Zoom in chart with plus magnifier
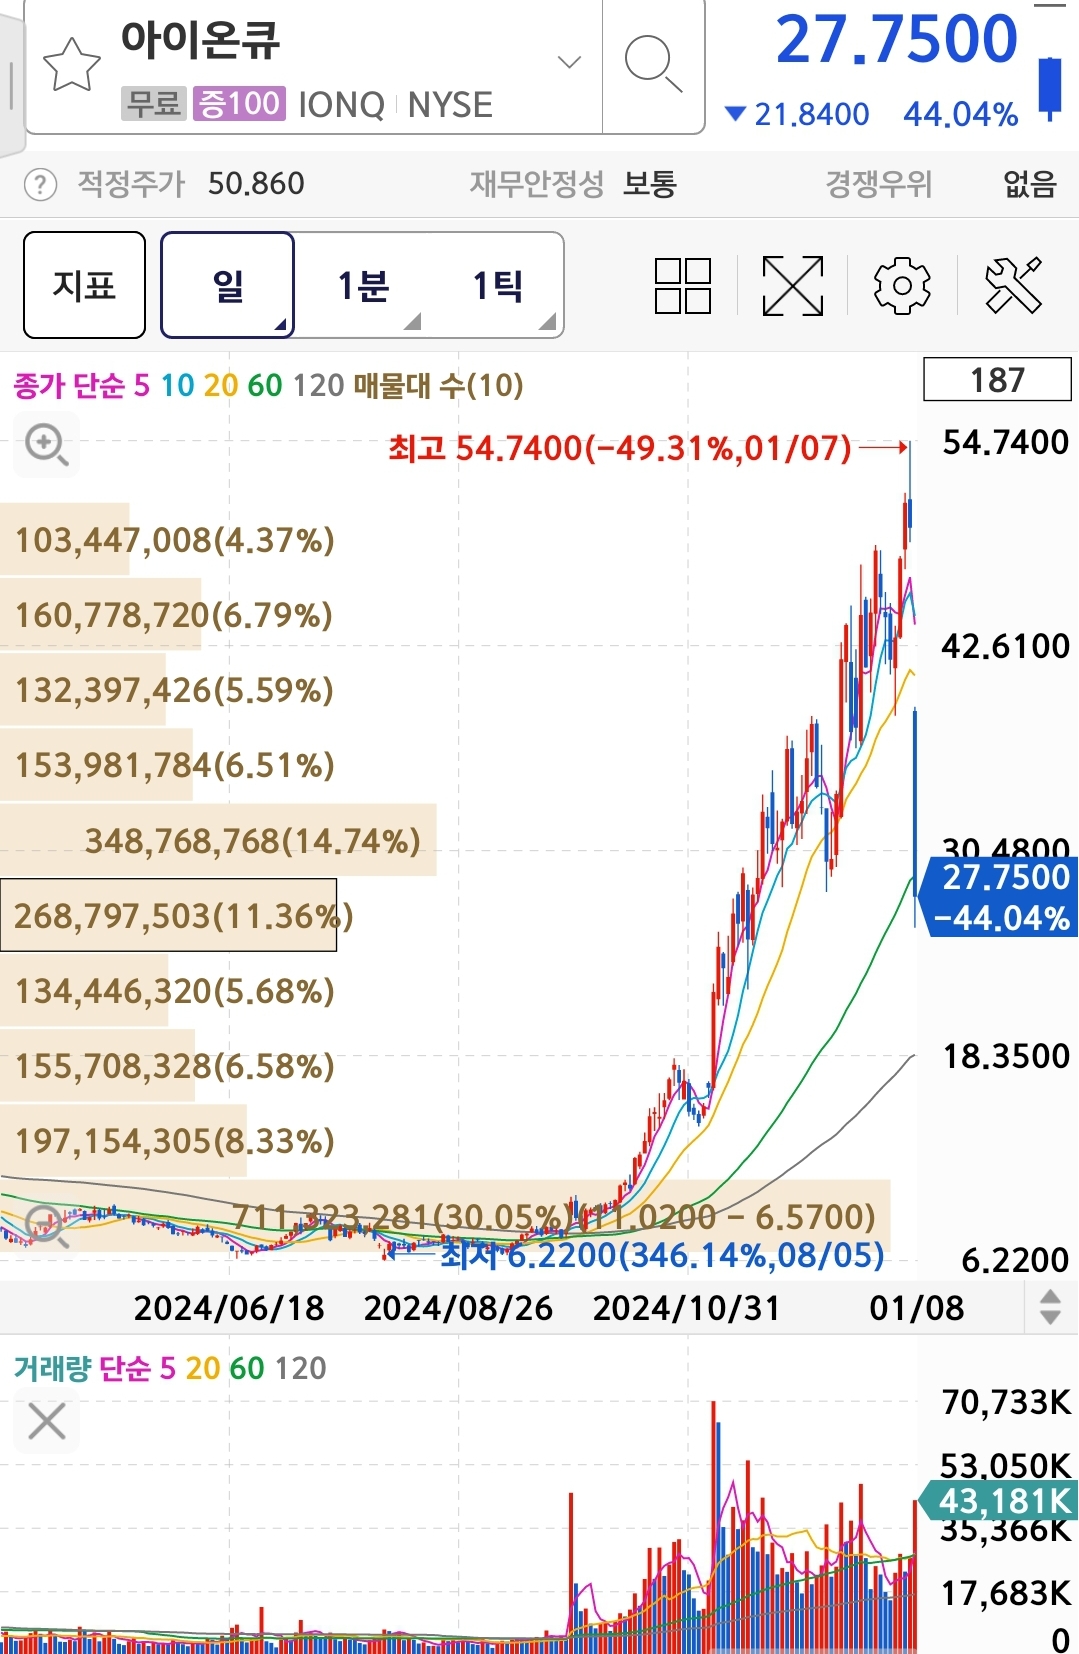 (x=47, y=444)
